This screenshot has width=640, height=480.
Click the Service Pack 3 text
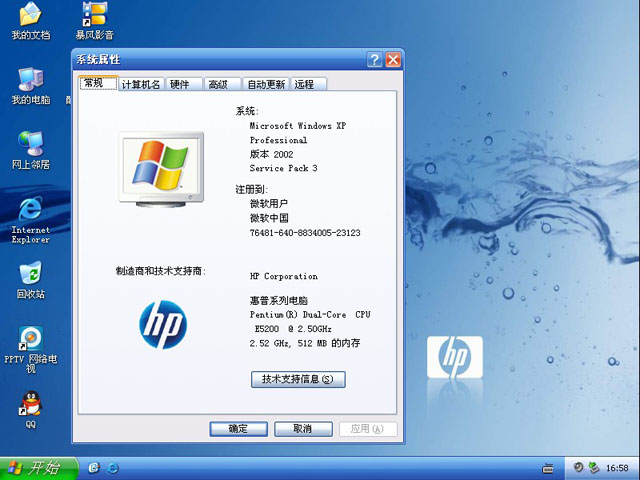(283, 168)
